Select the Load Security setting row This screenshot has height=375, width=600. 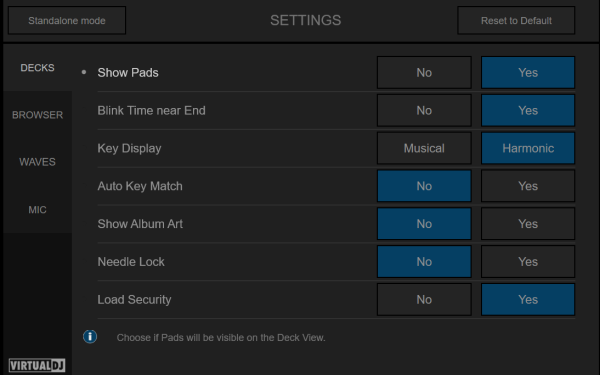point(336,300)
